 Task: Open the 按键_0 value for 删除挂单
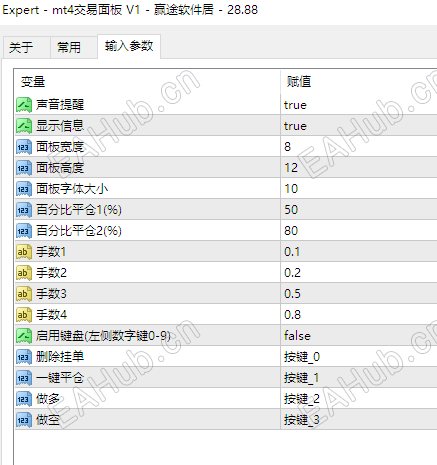302,357
